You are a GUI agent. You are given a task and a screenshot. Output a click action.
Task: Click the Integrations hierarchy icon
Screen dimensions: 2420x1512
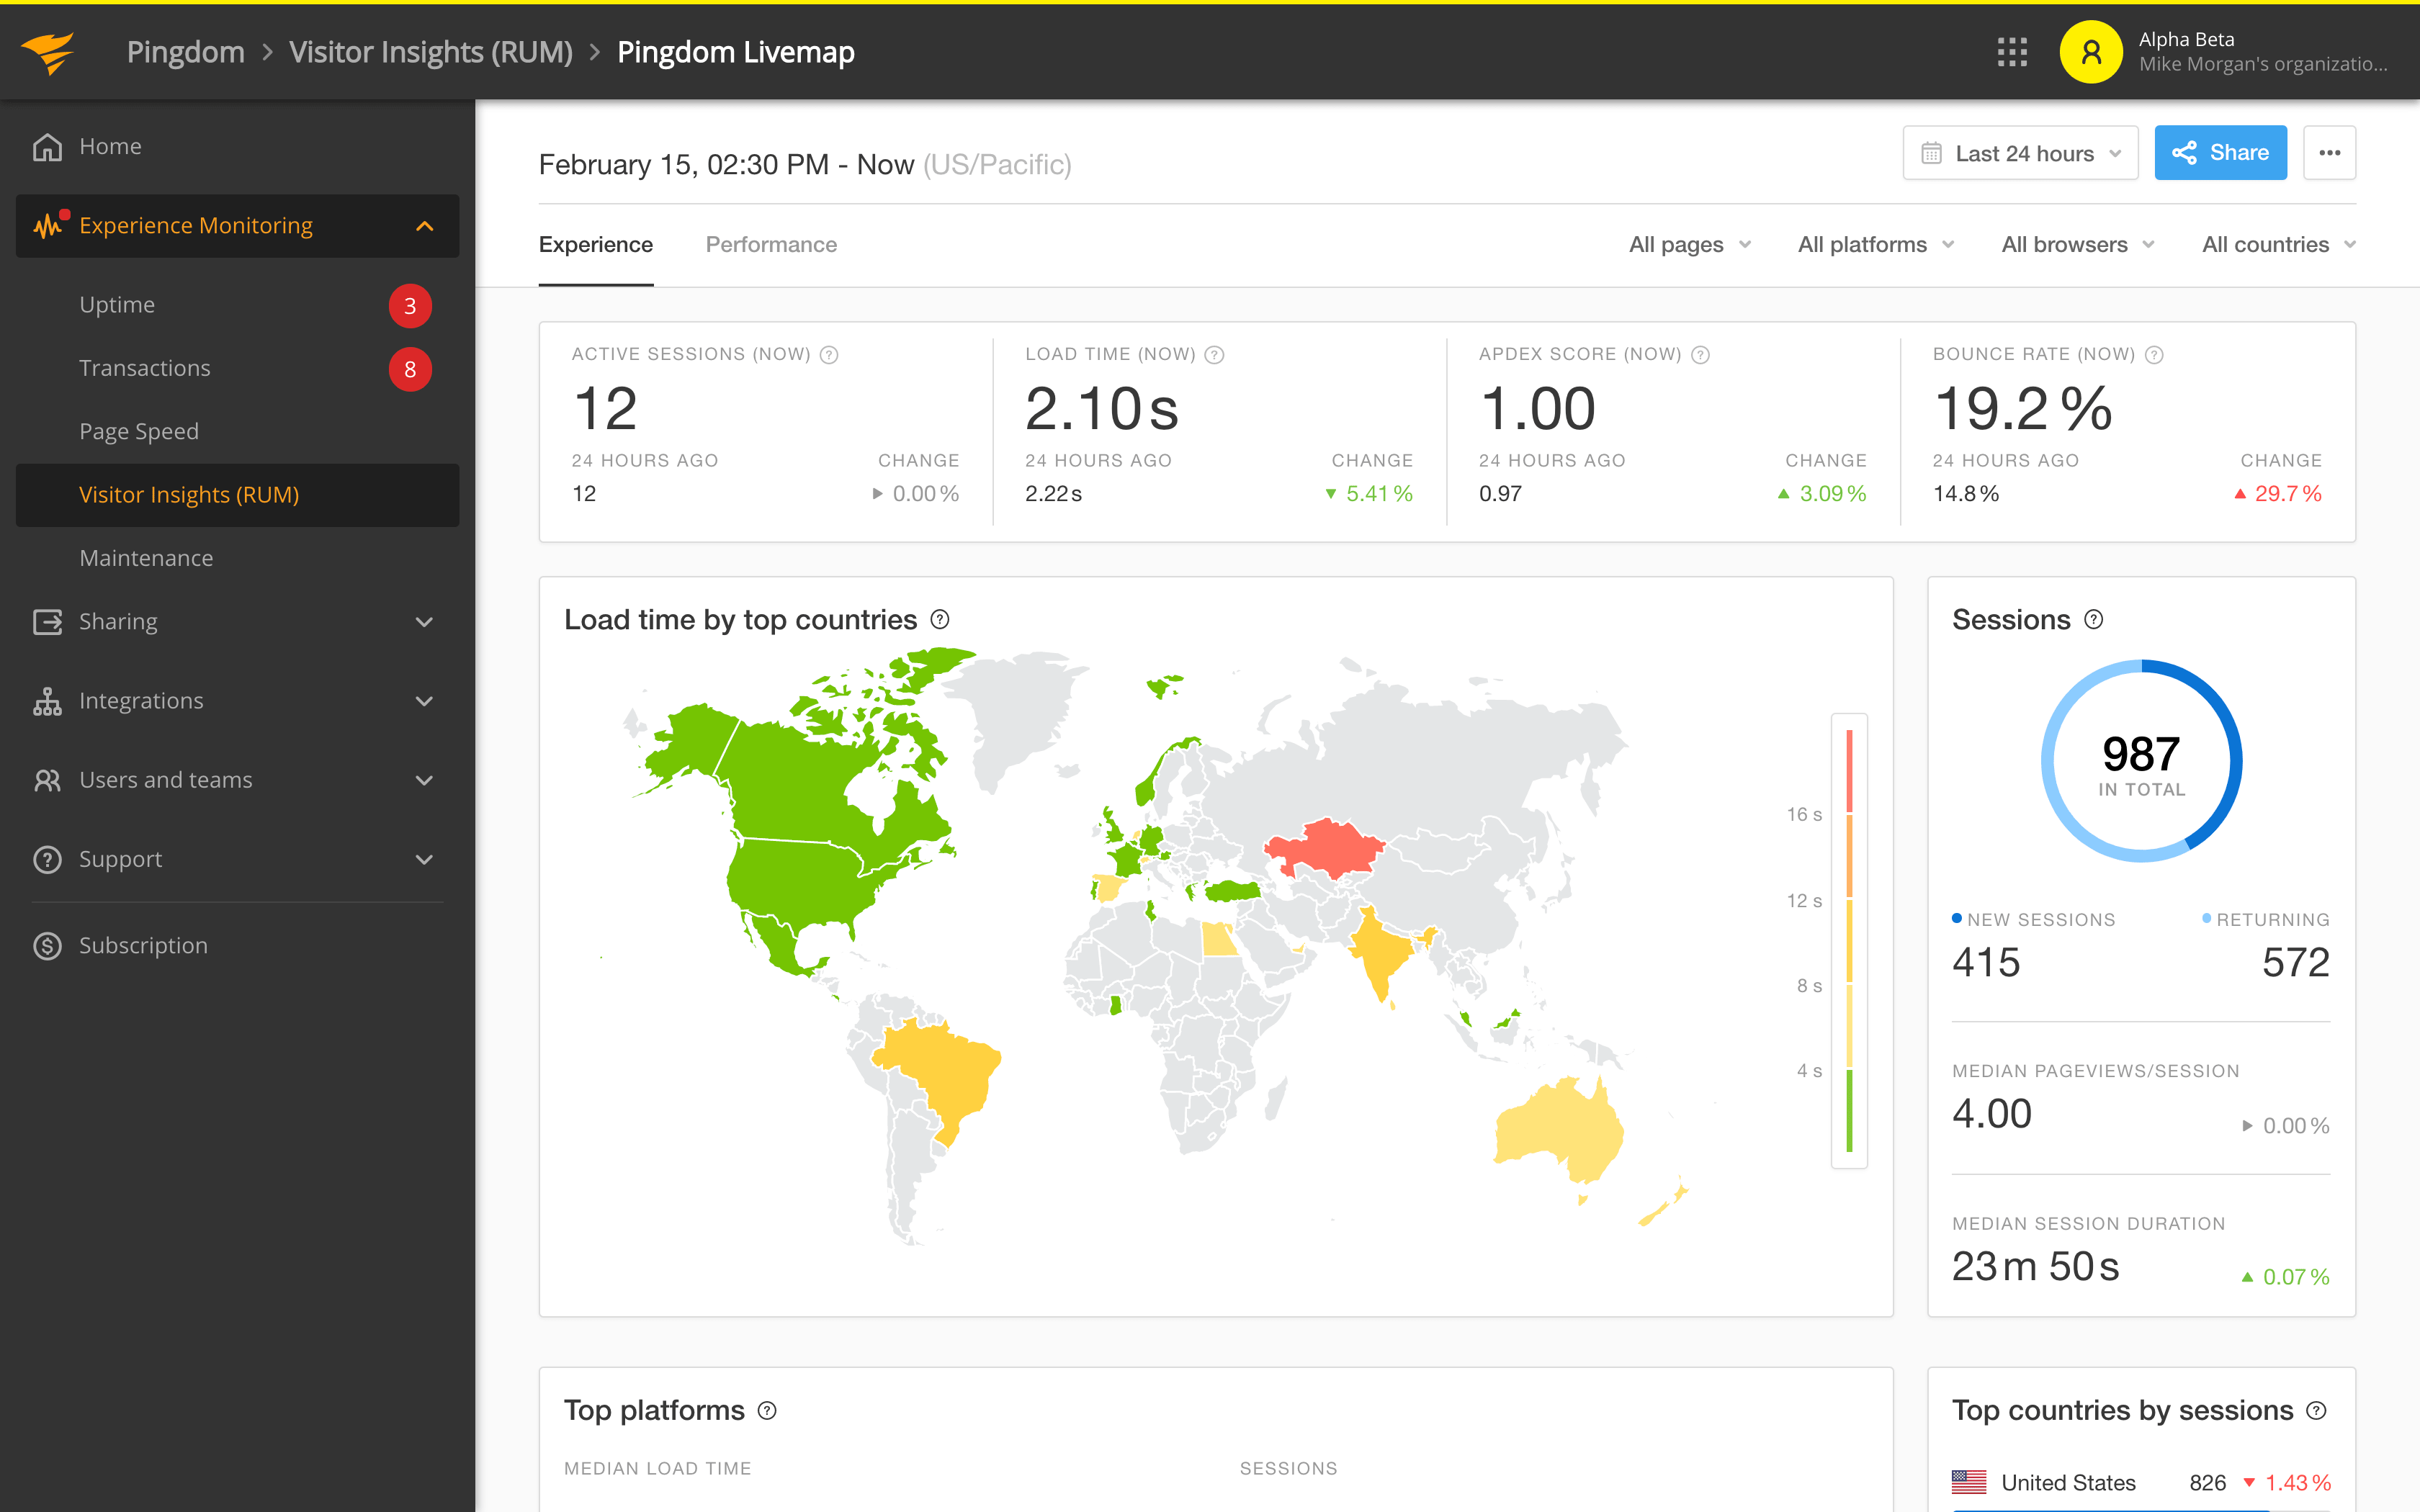pyautogui.click(x=47, y=701)
